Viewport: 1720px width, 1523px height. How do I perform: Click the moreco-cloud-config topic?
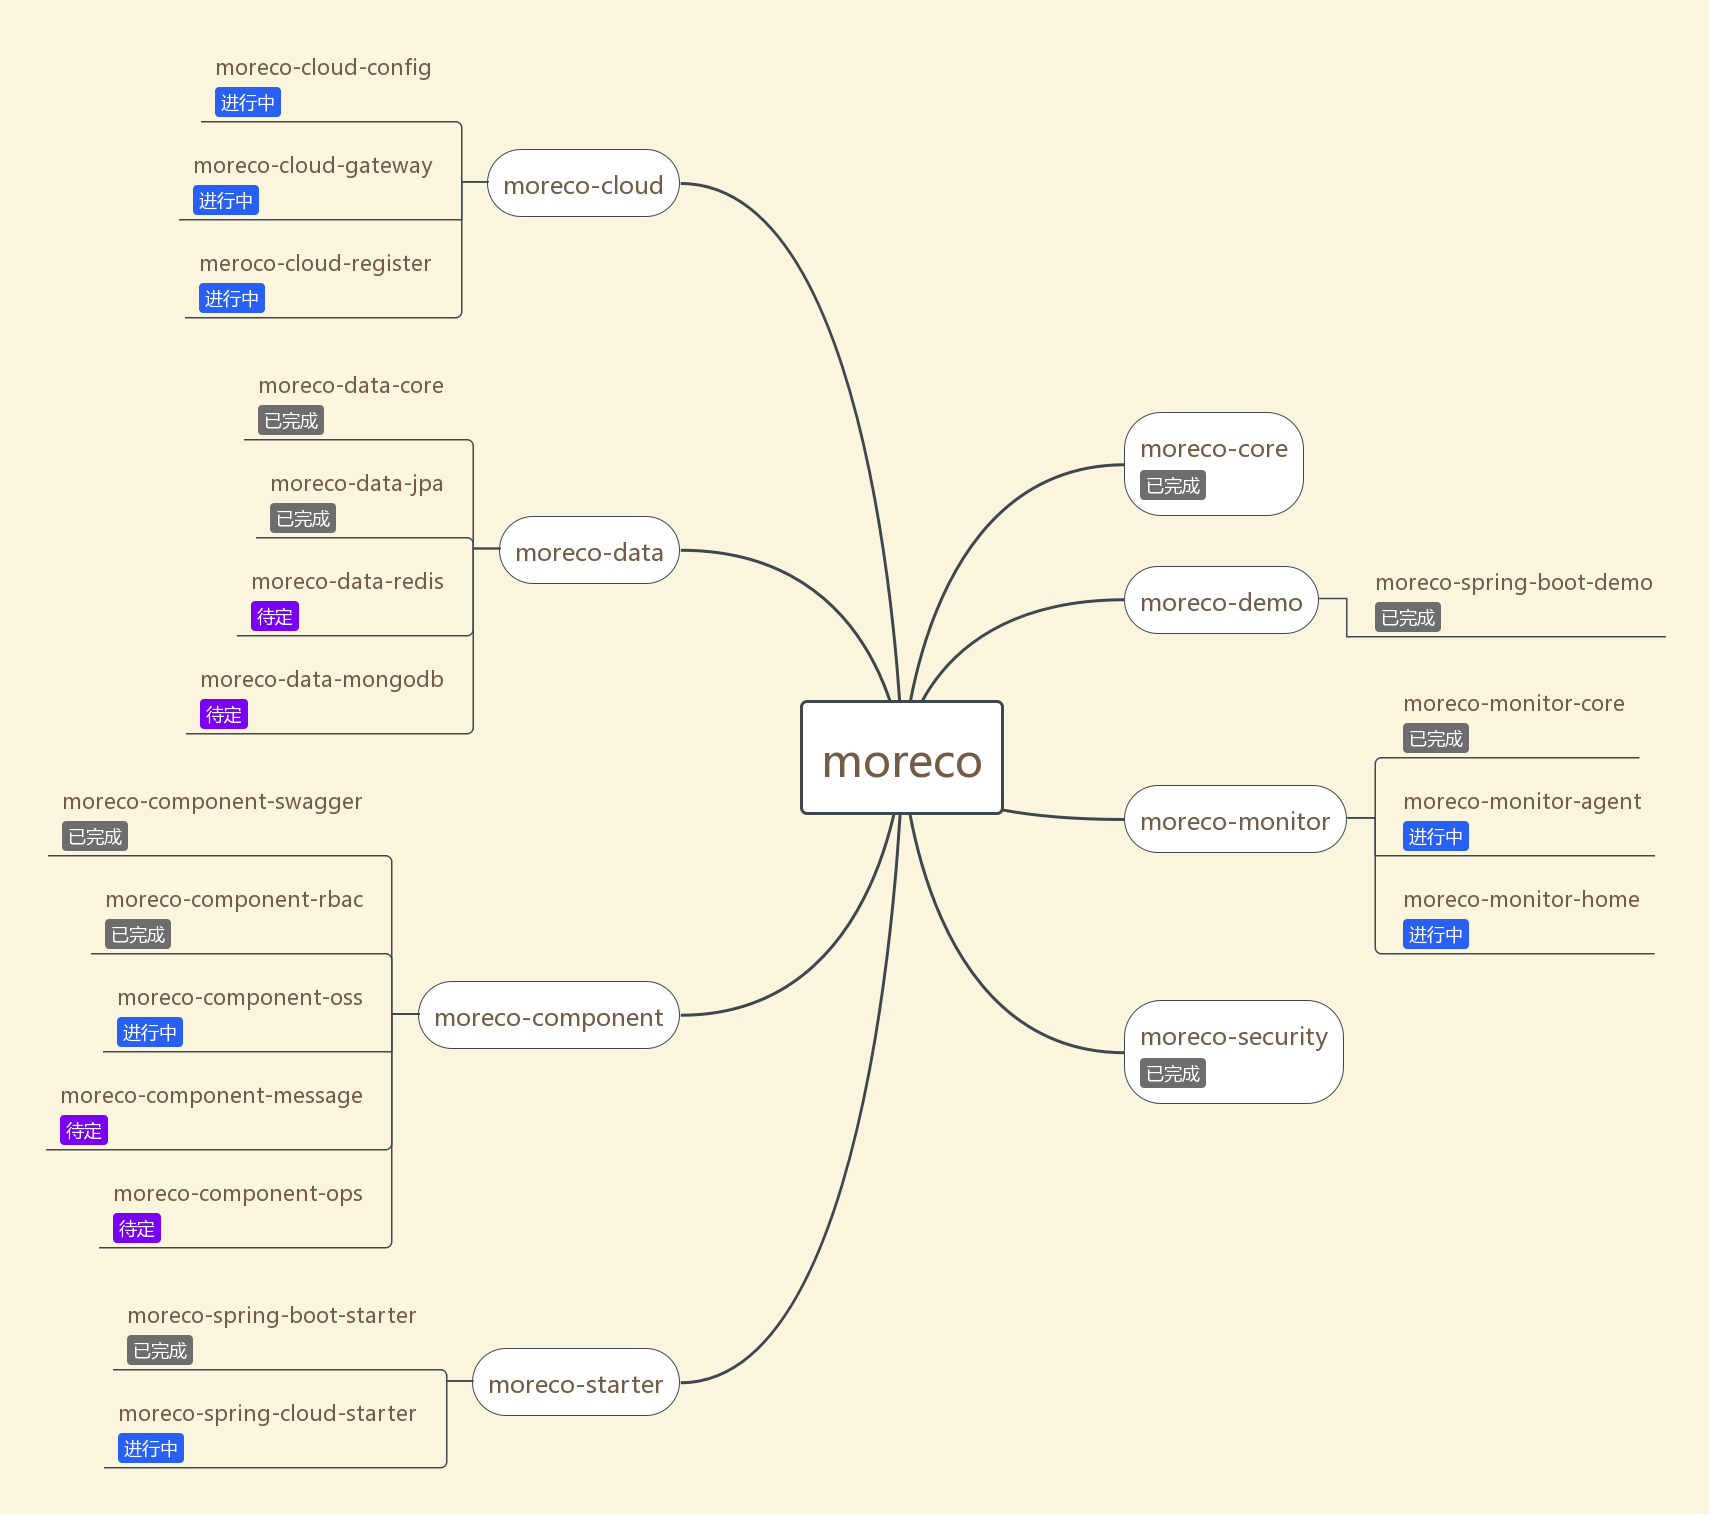pos(325,68)
